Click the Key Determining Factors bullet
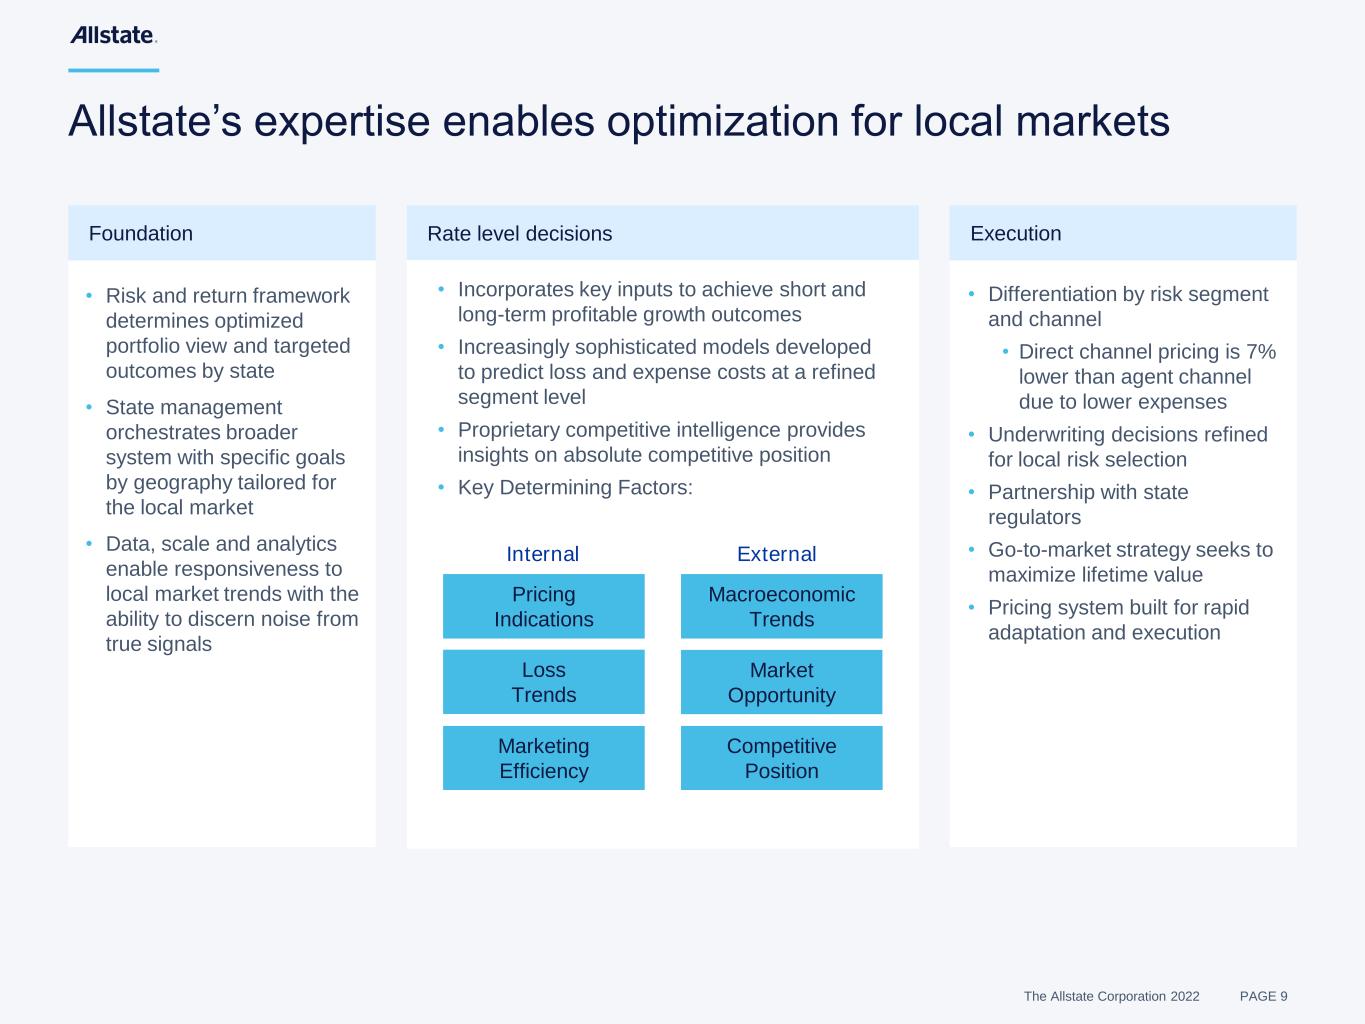Screen dimensions: 1365x1024 [575, 487]
